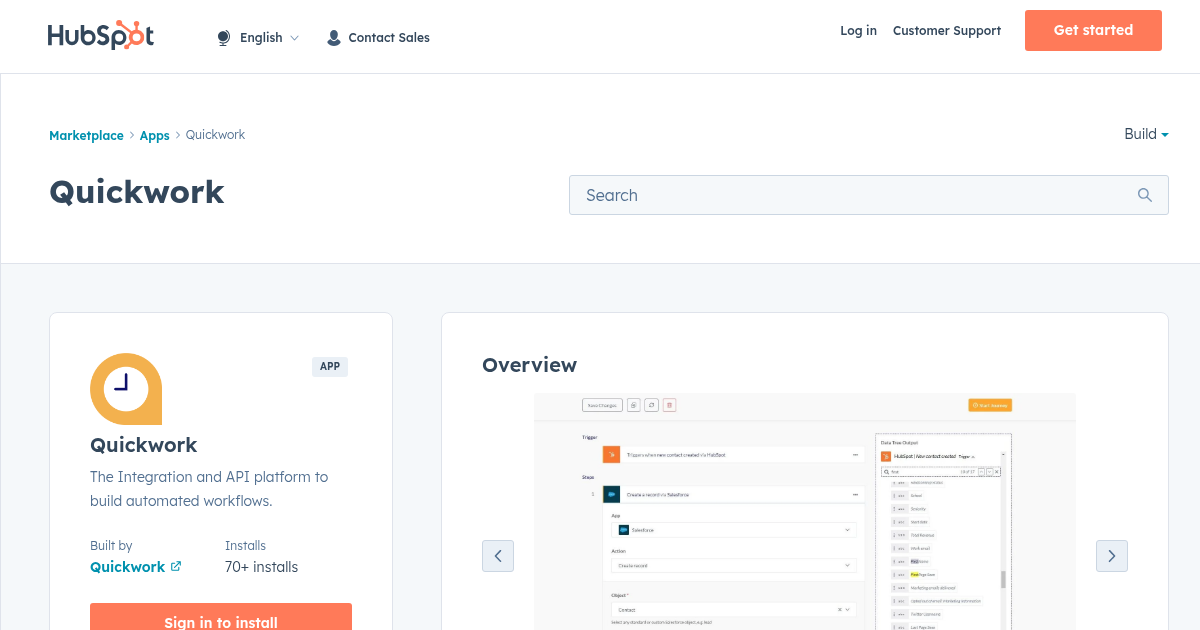Screen dimensions: 1200x630
Task: Click the Log in link
Action: point(858,31)
